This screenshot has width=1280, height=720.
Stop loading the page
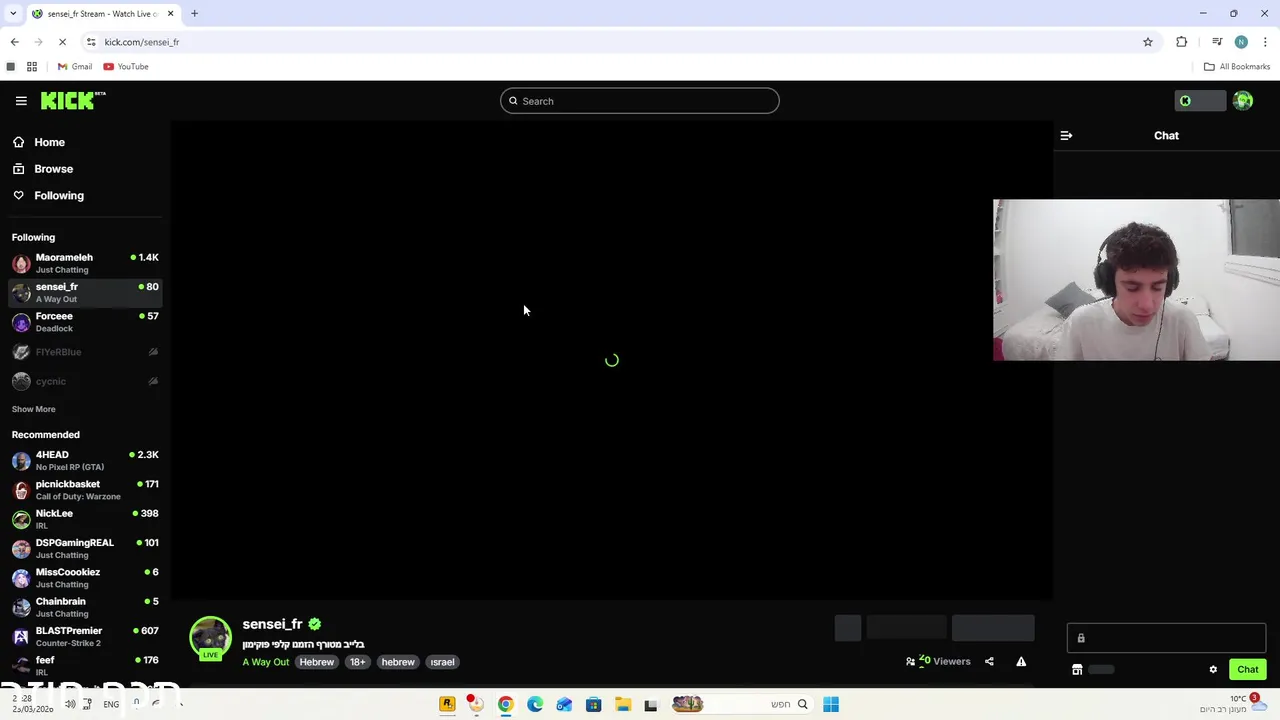62,42
